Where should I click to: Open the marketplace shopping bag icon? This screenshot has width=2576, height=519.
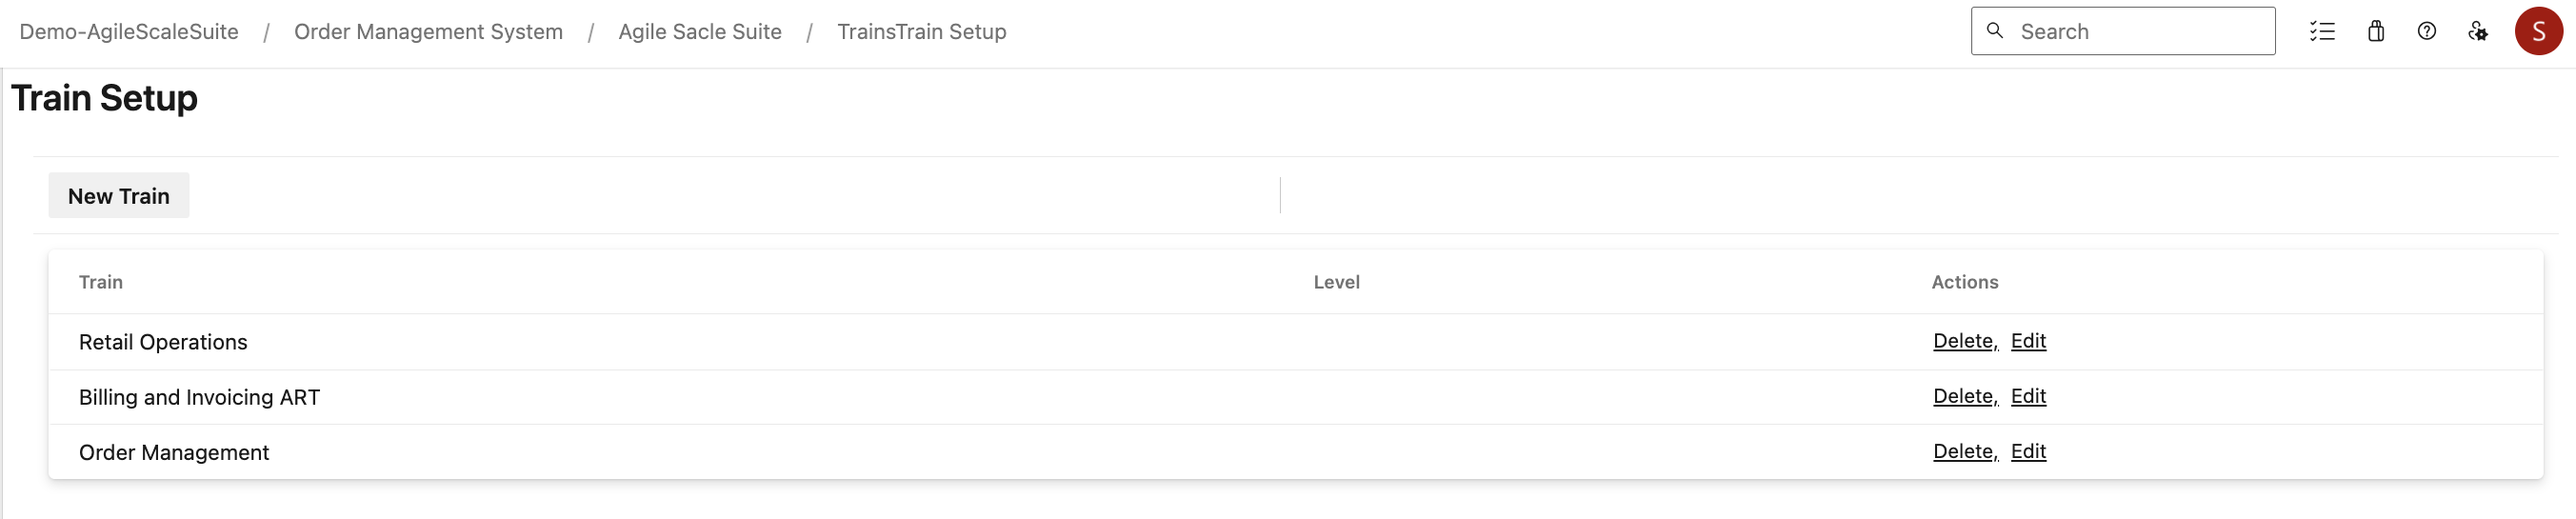(2376, 32)
